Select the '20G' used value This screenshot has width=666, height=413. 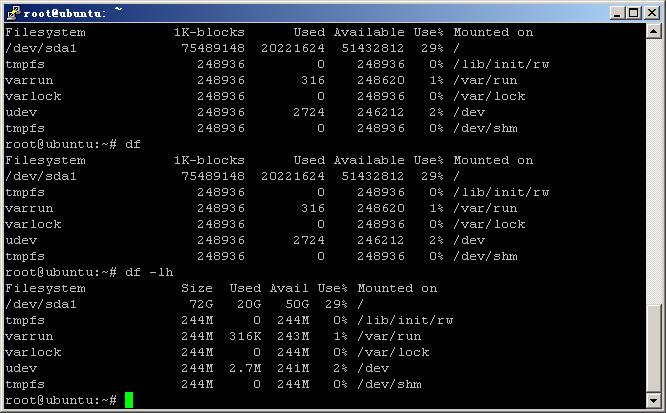click(249, 304)
